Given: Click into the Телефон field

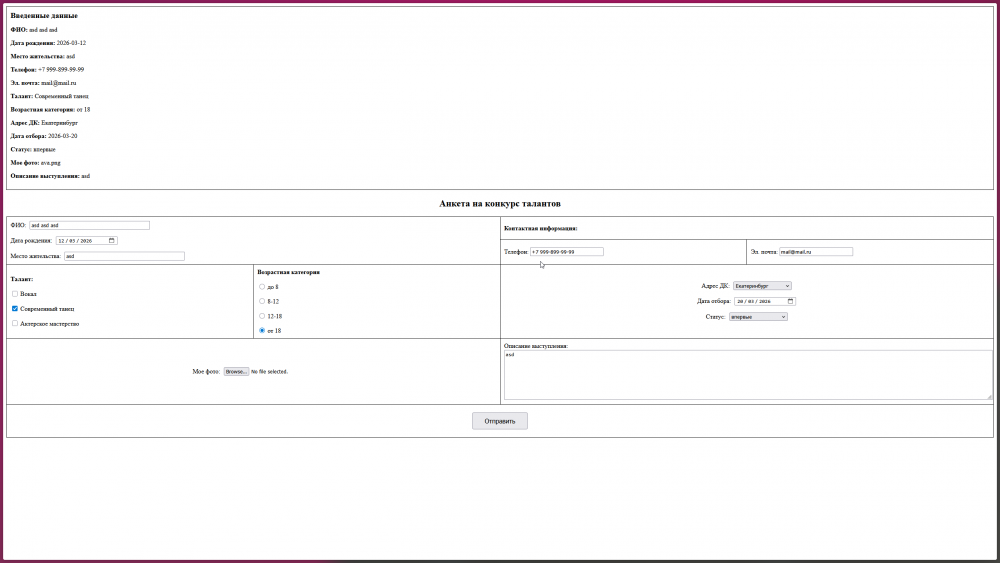Looking at the screenshot, I should coord(566,252).
